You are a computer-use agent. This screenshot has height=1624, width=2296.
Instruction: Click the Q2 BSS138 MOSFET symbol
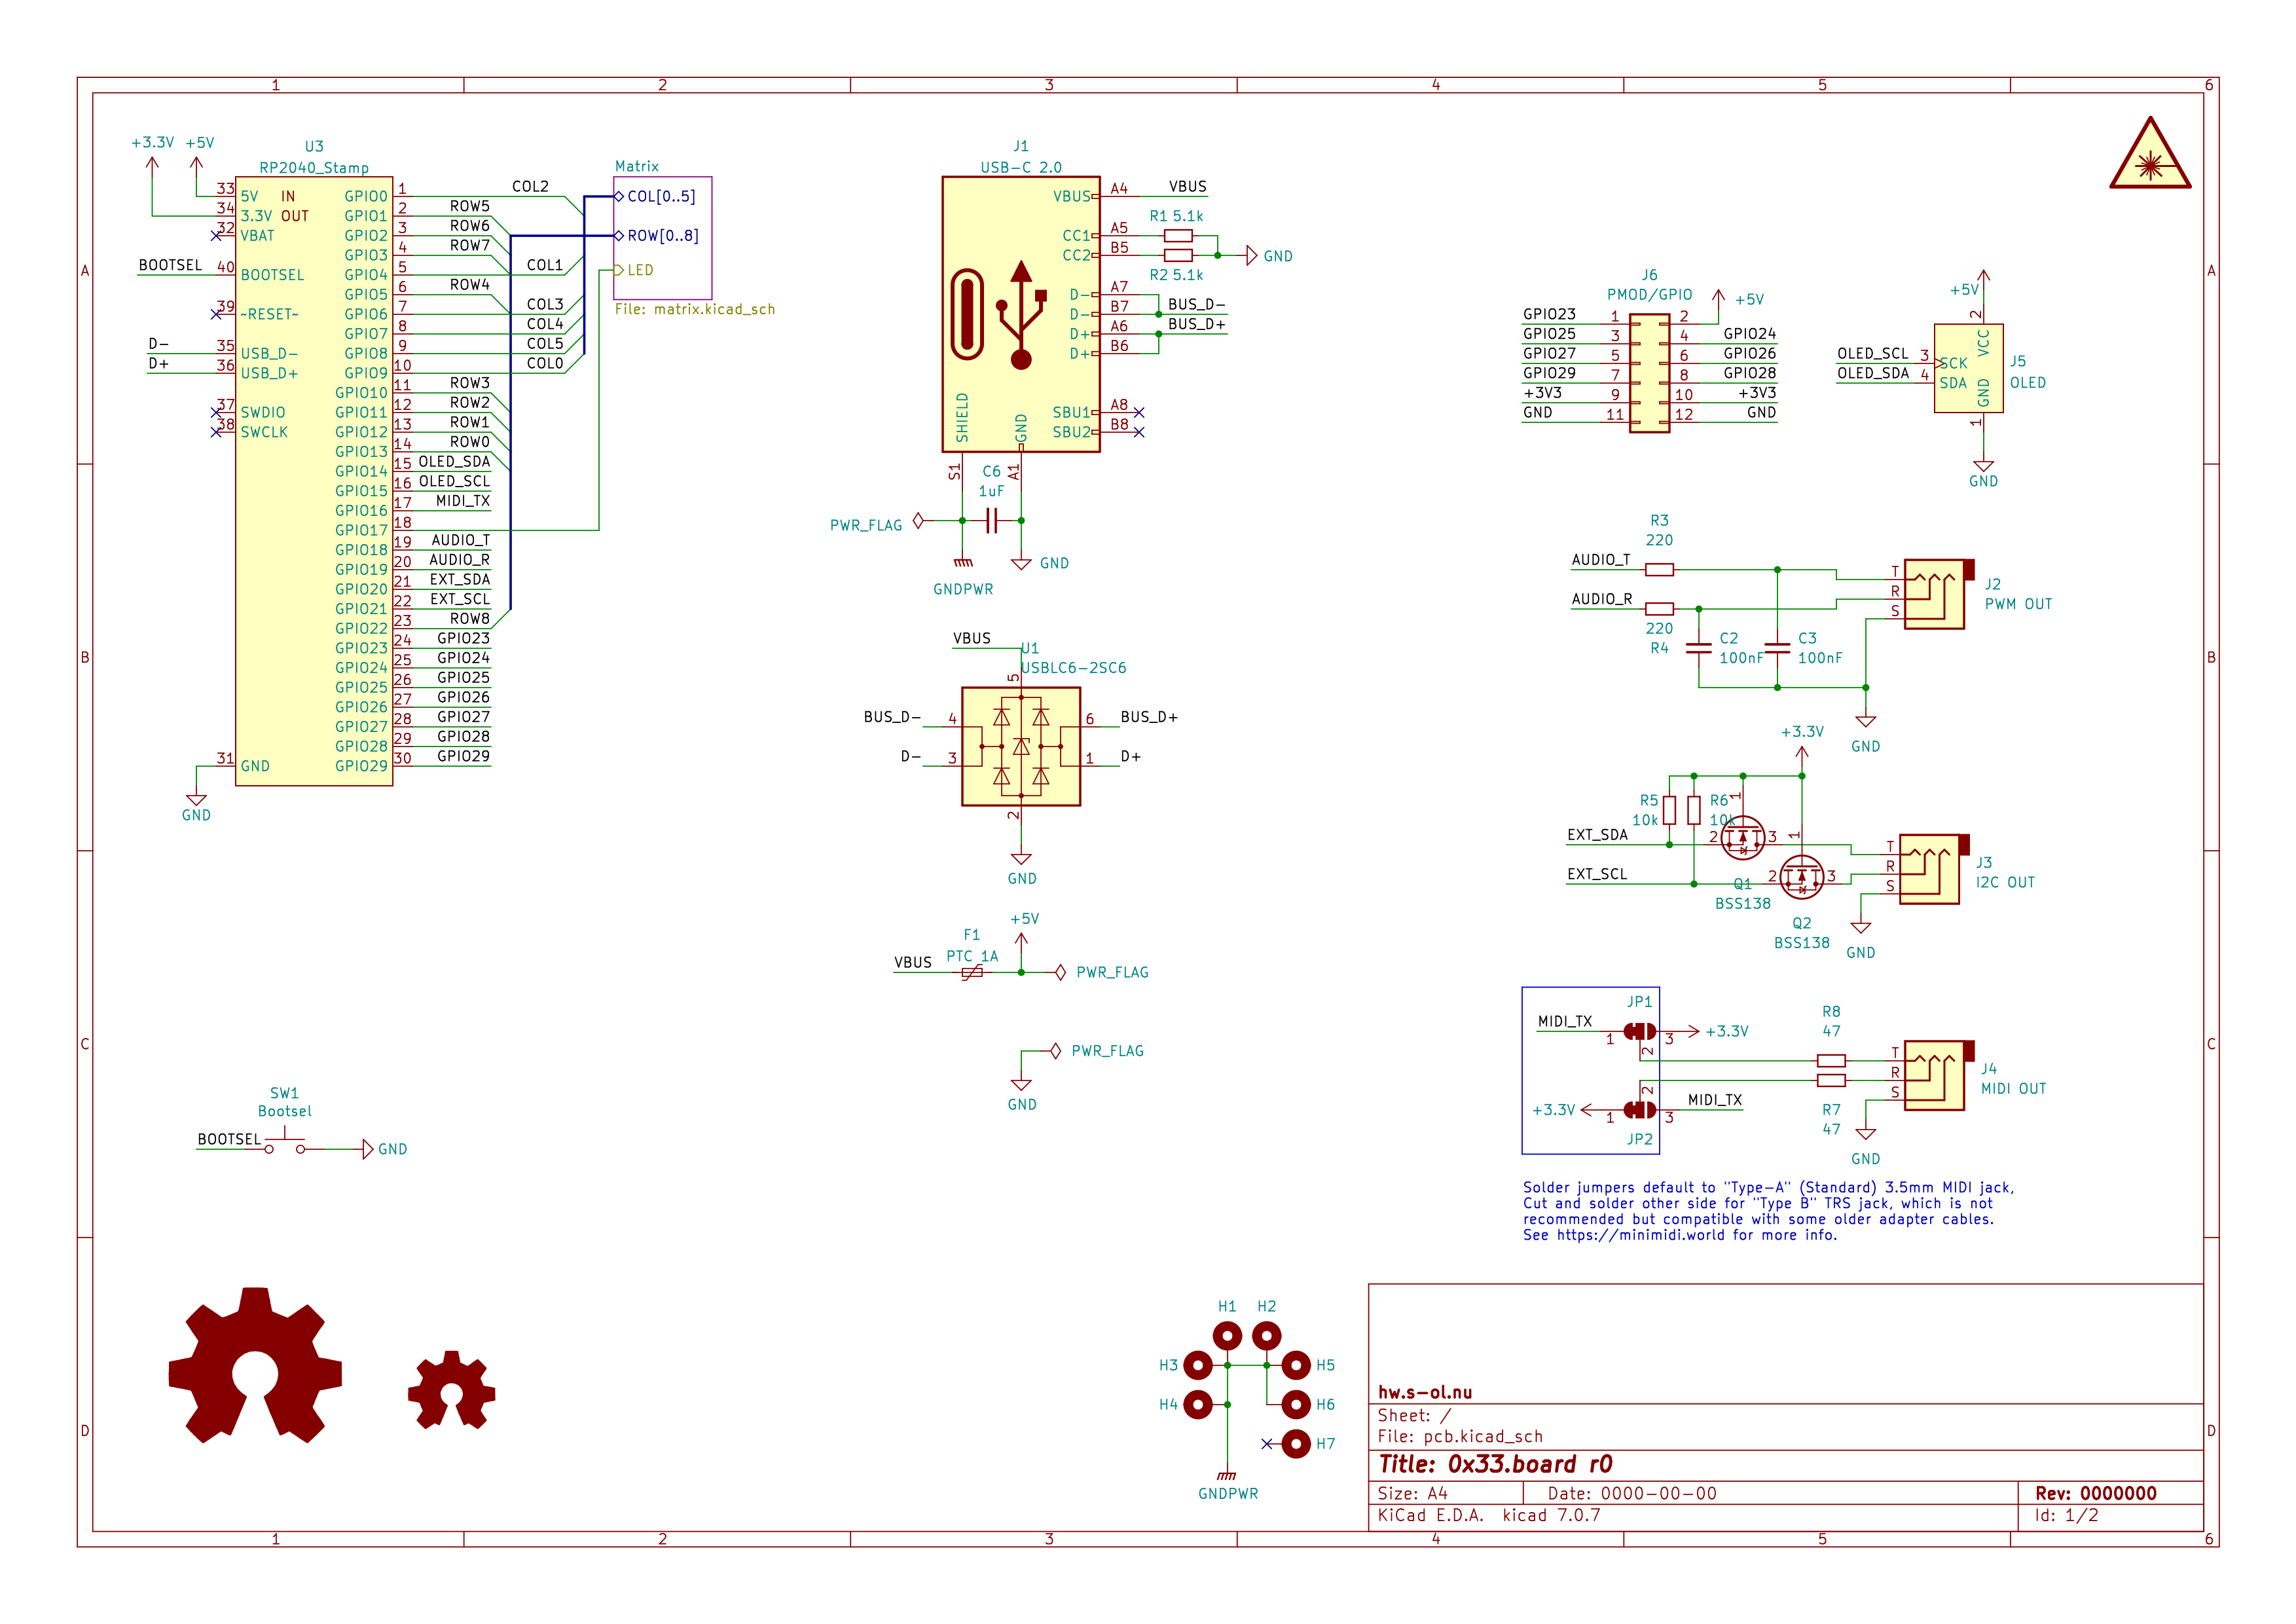coord(1801,877)
